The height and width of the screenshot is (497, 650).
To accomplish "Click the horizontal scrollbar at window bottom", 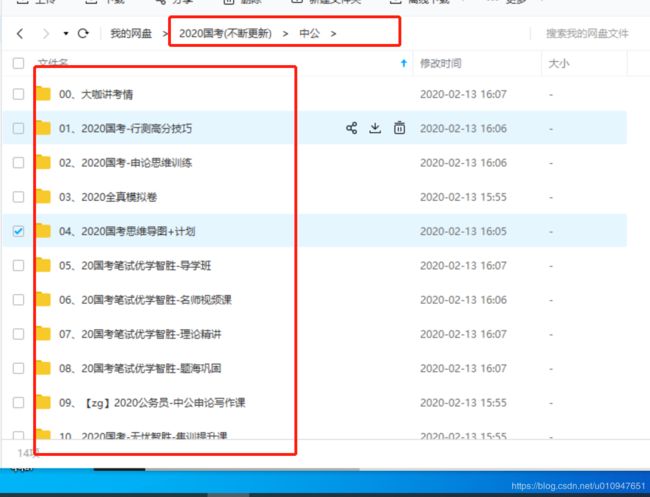I will (227, 469).
